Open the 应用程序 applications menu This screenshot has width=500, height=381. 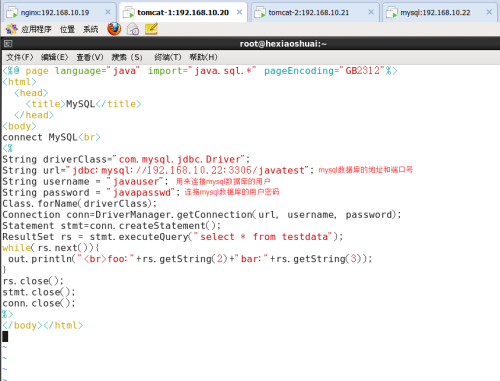click(x=36, y=29)
